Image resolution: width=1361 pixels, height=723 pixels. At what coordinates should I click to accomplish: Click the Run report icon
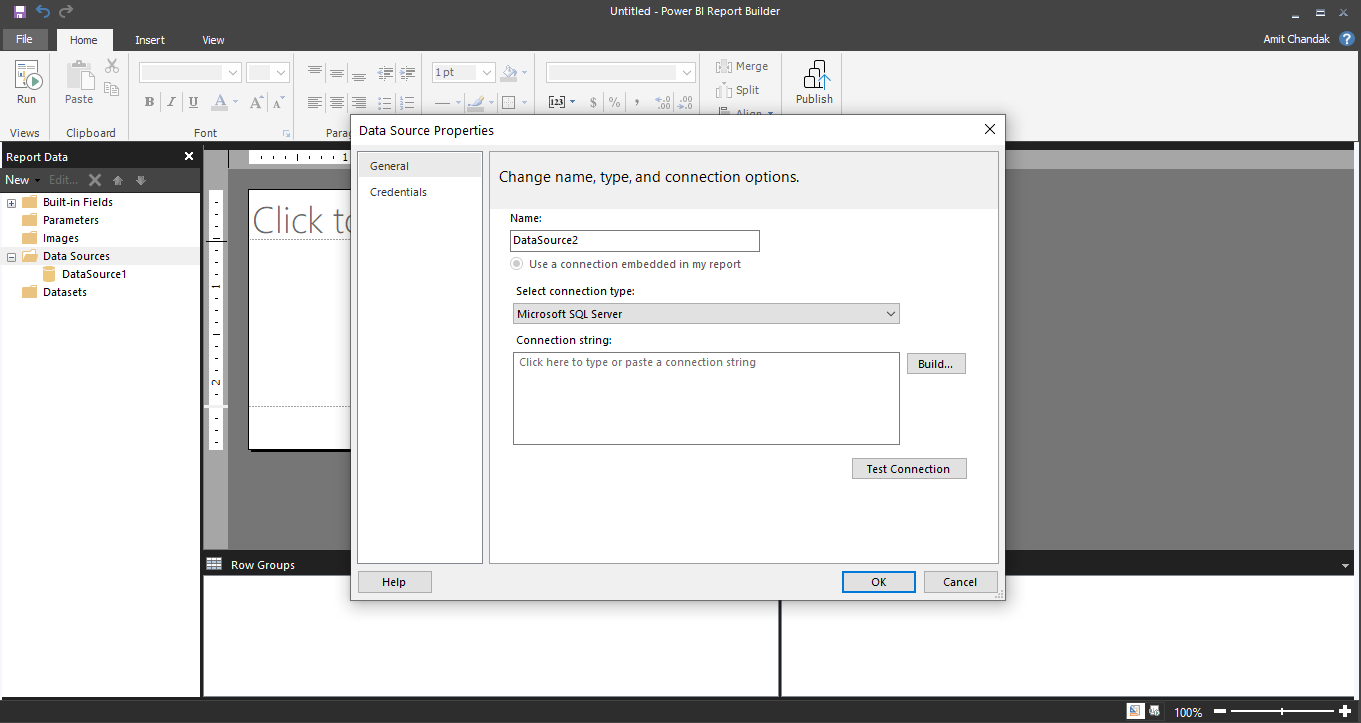point(27,76)
